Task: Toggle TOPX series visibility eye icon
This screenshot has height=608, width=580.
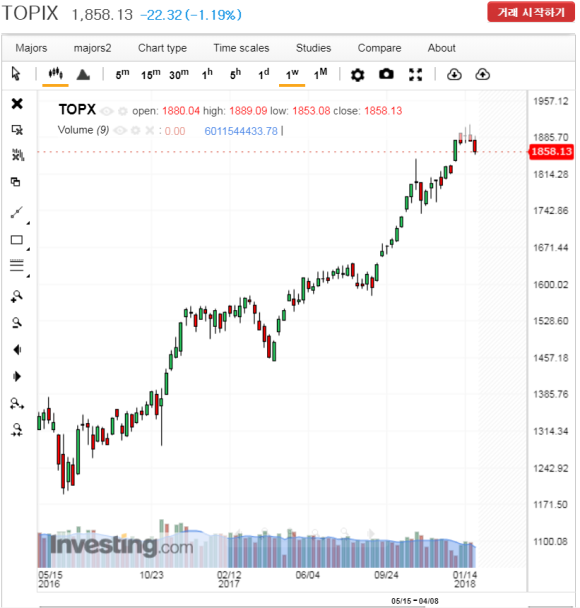Action: pos(106,111)
